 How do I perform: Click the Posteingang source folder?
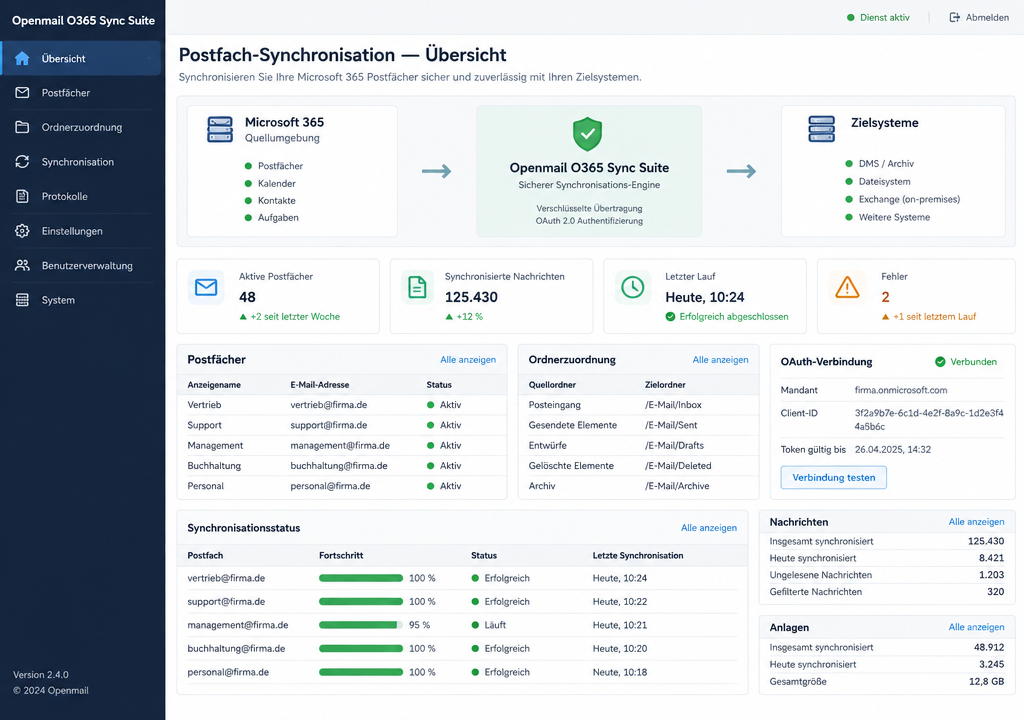coord(554,404)
